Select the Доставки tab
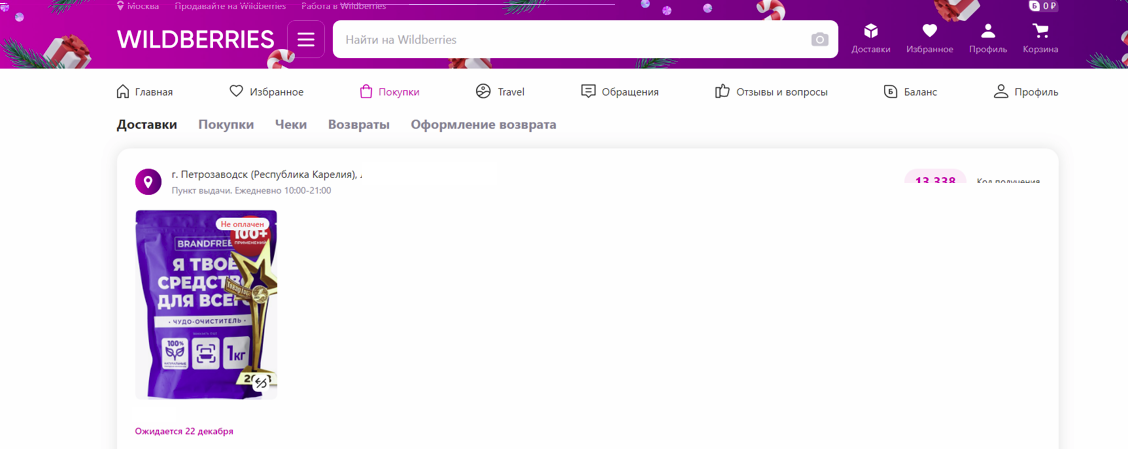Image resolution: width=1128 pixels, height=449 pixels. pyautogui.click(x=147, y=124)
